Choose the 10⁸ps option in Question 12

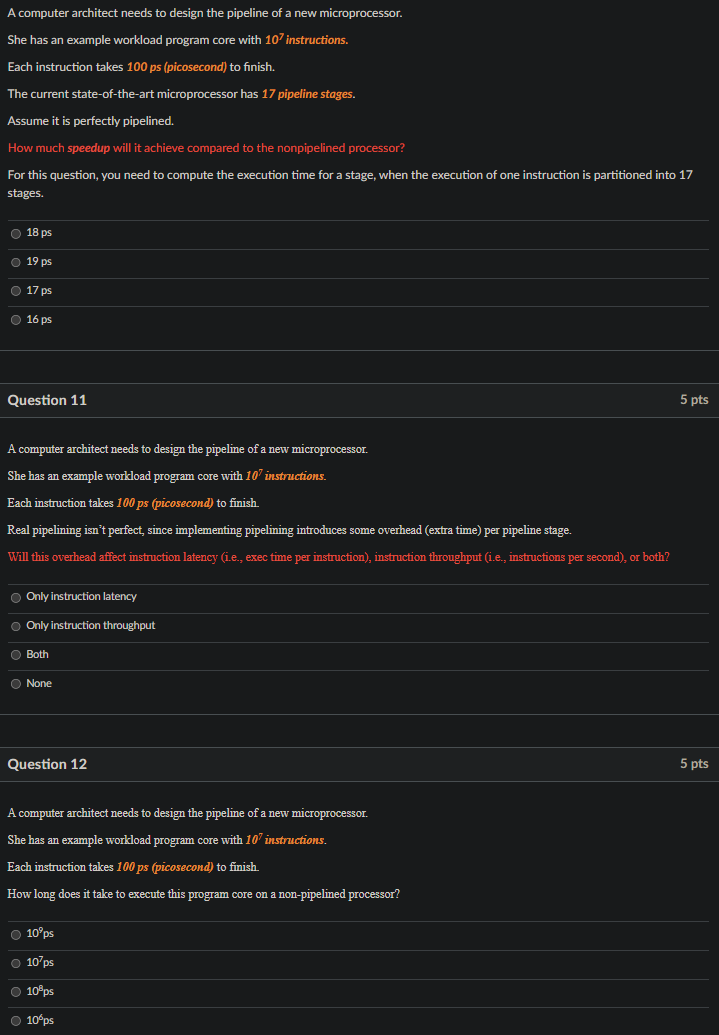[16, 991]
